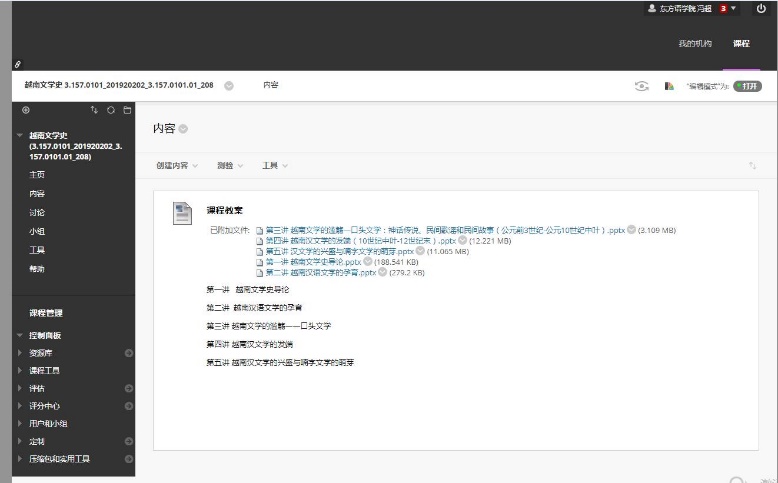Open course menu folder view icon
Screen dimensions: 778x483
(127, 110)
